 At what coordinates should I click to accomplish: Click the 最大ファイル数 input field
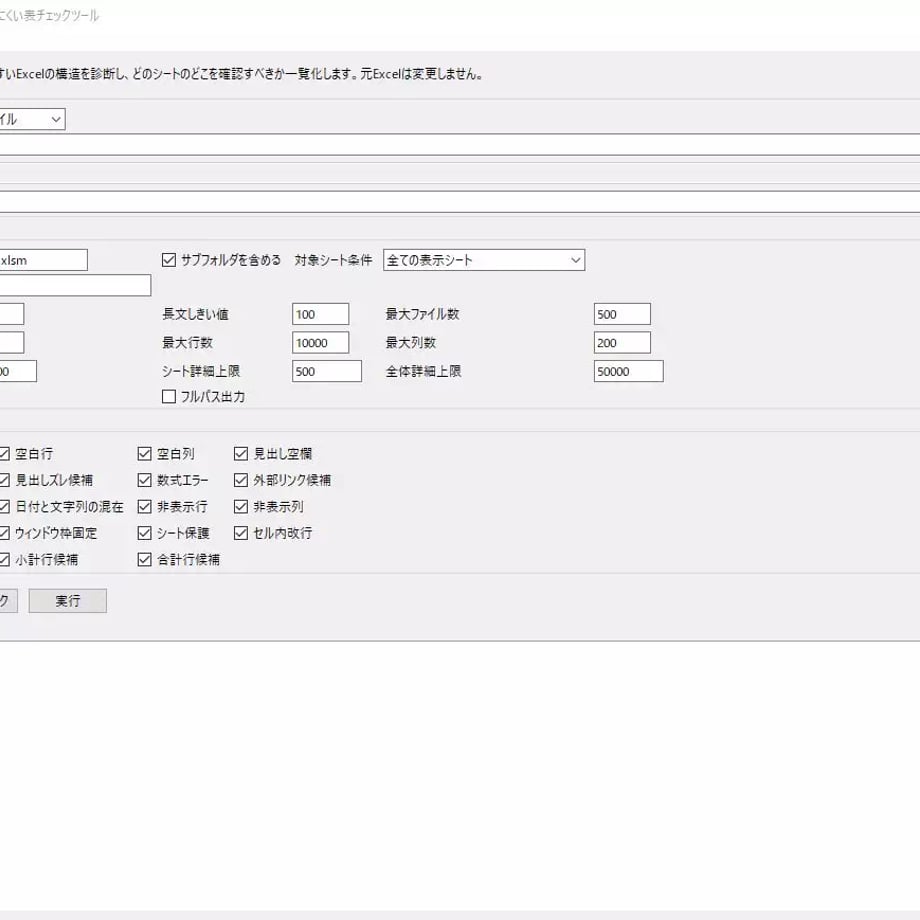point(622,314)
